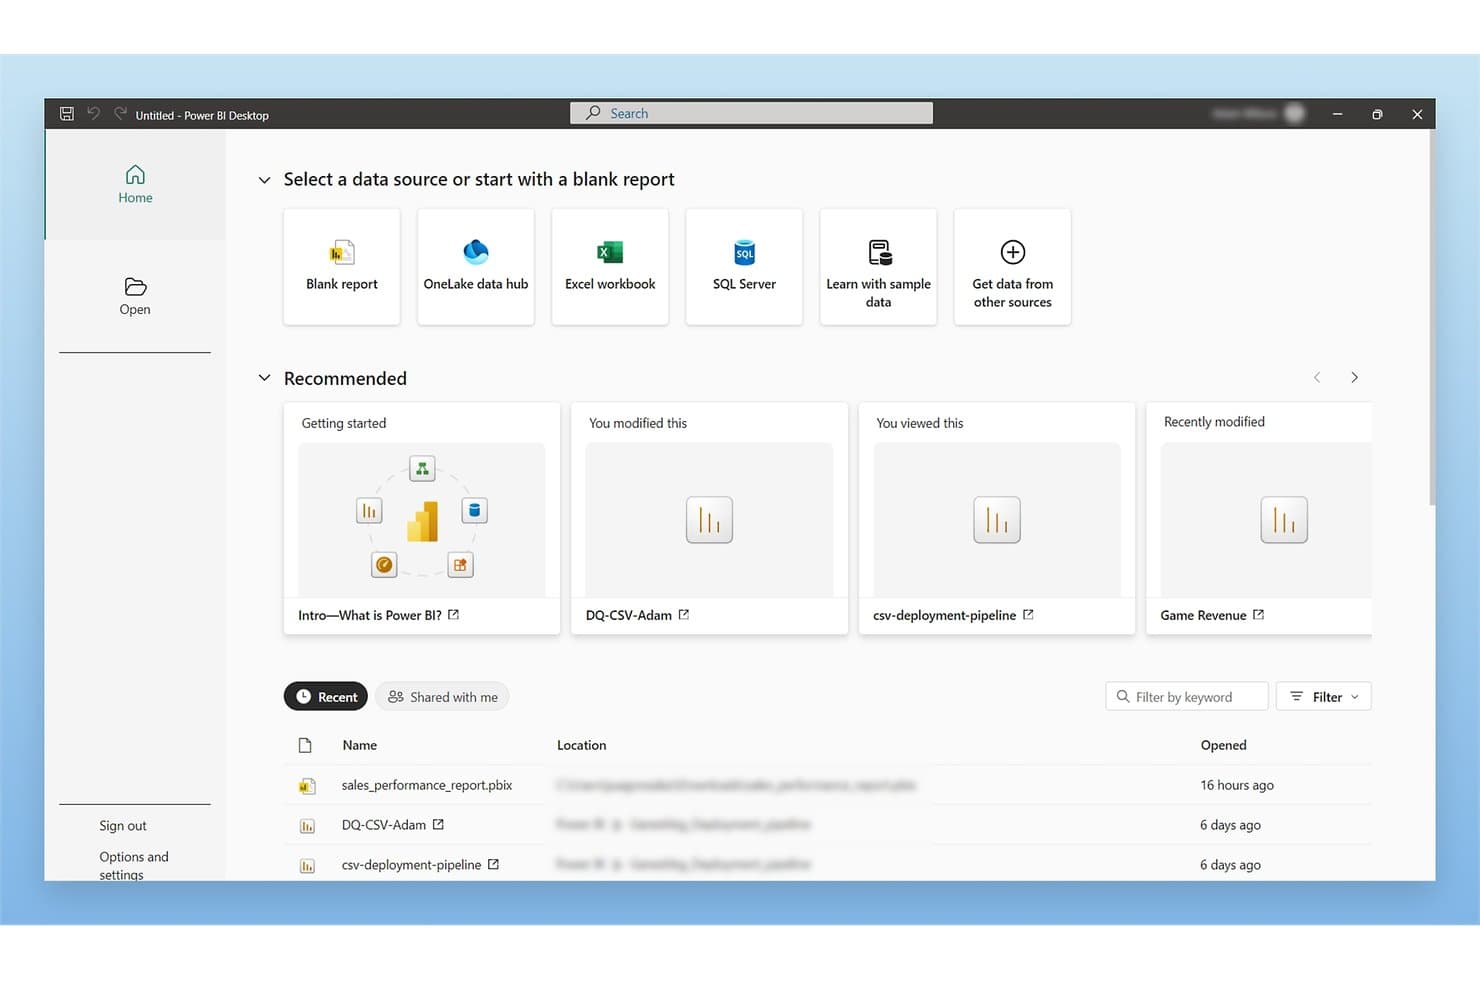Sort by the Opened column header

[x=1223, y=745]
